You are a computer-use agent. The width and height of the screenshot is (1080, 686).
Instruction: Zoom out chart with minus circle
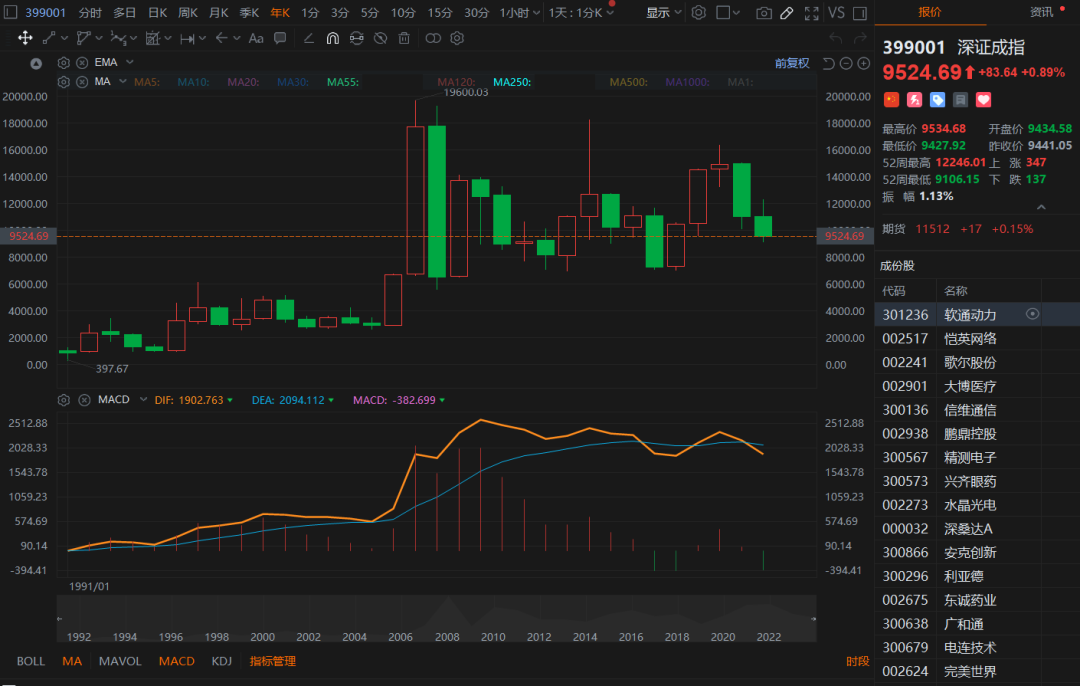[846, 63]
